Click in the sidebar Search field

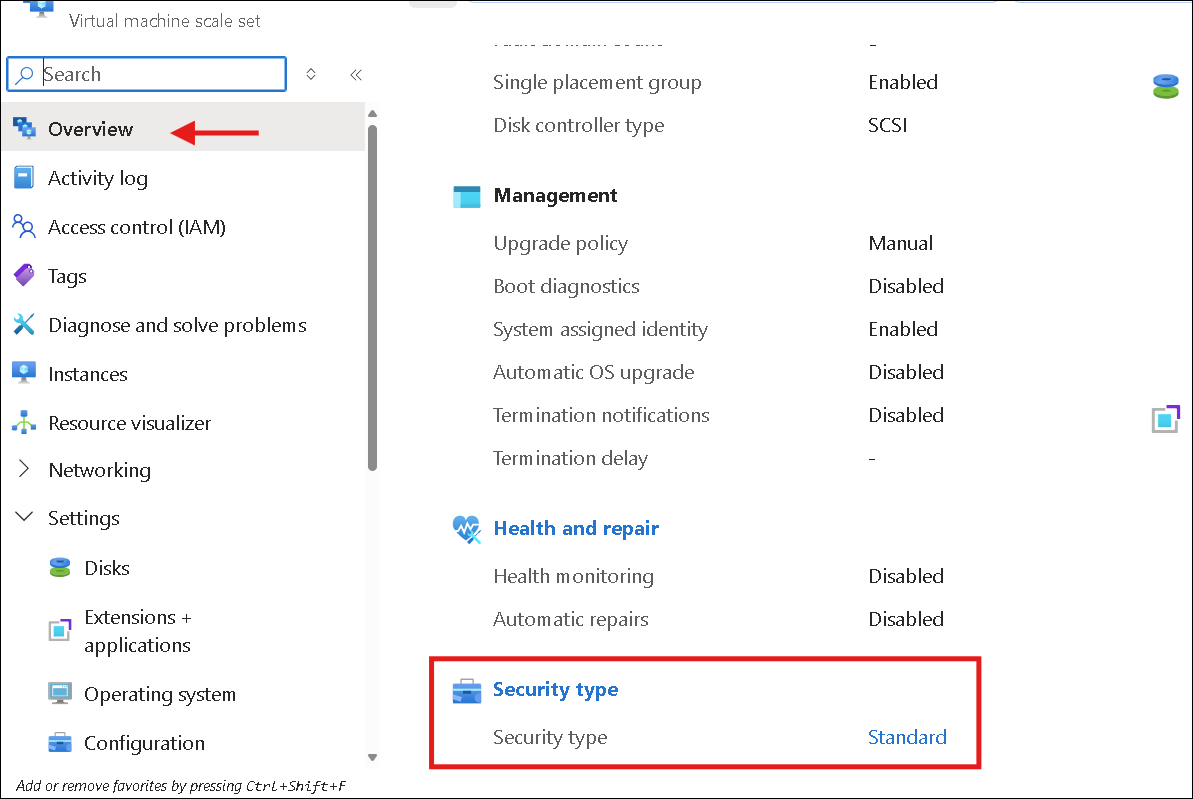tap(160, 74)
